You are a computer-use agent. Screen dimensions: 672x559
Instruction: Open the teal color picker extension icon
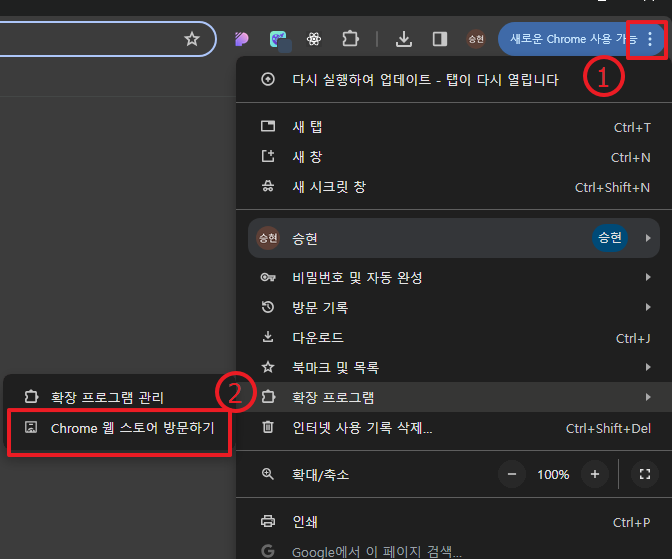[x=279, y=40]
